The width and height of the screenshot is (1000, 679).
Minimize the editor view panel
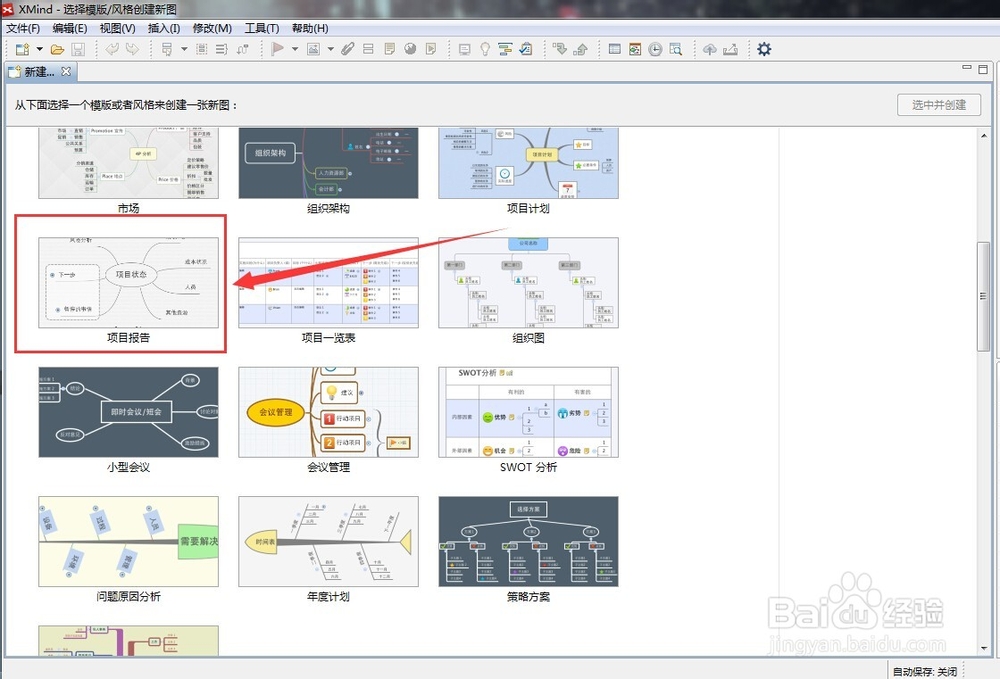(x=967, y=68)
